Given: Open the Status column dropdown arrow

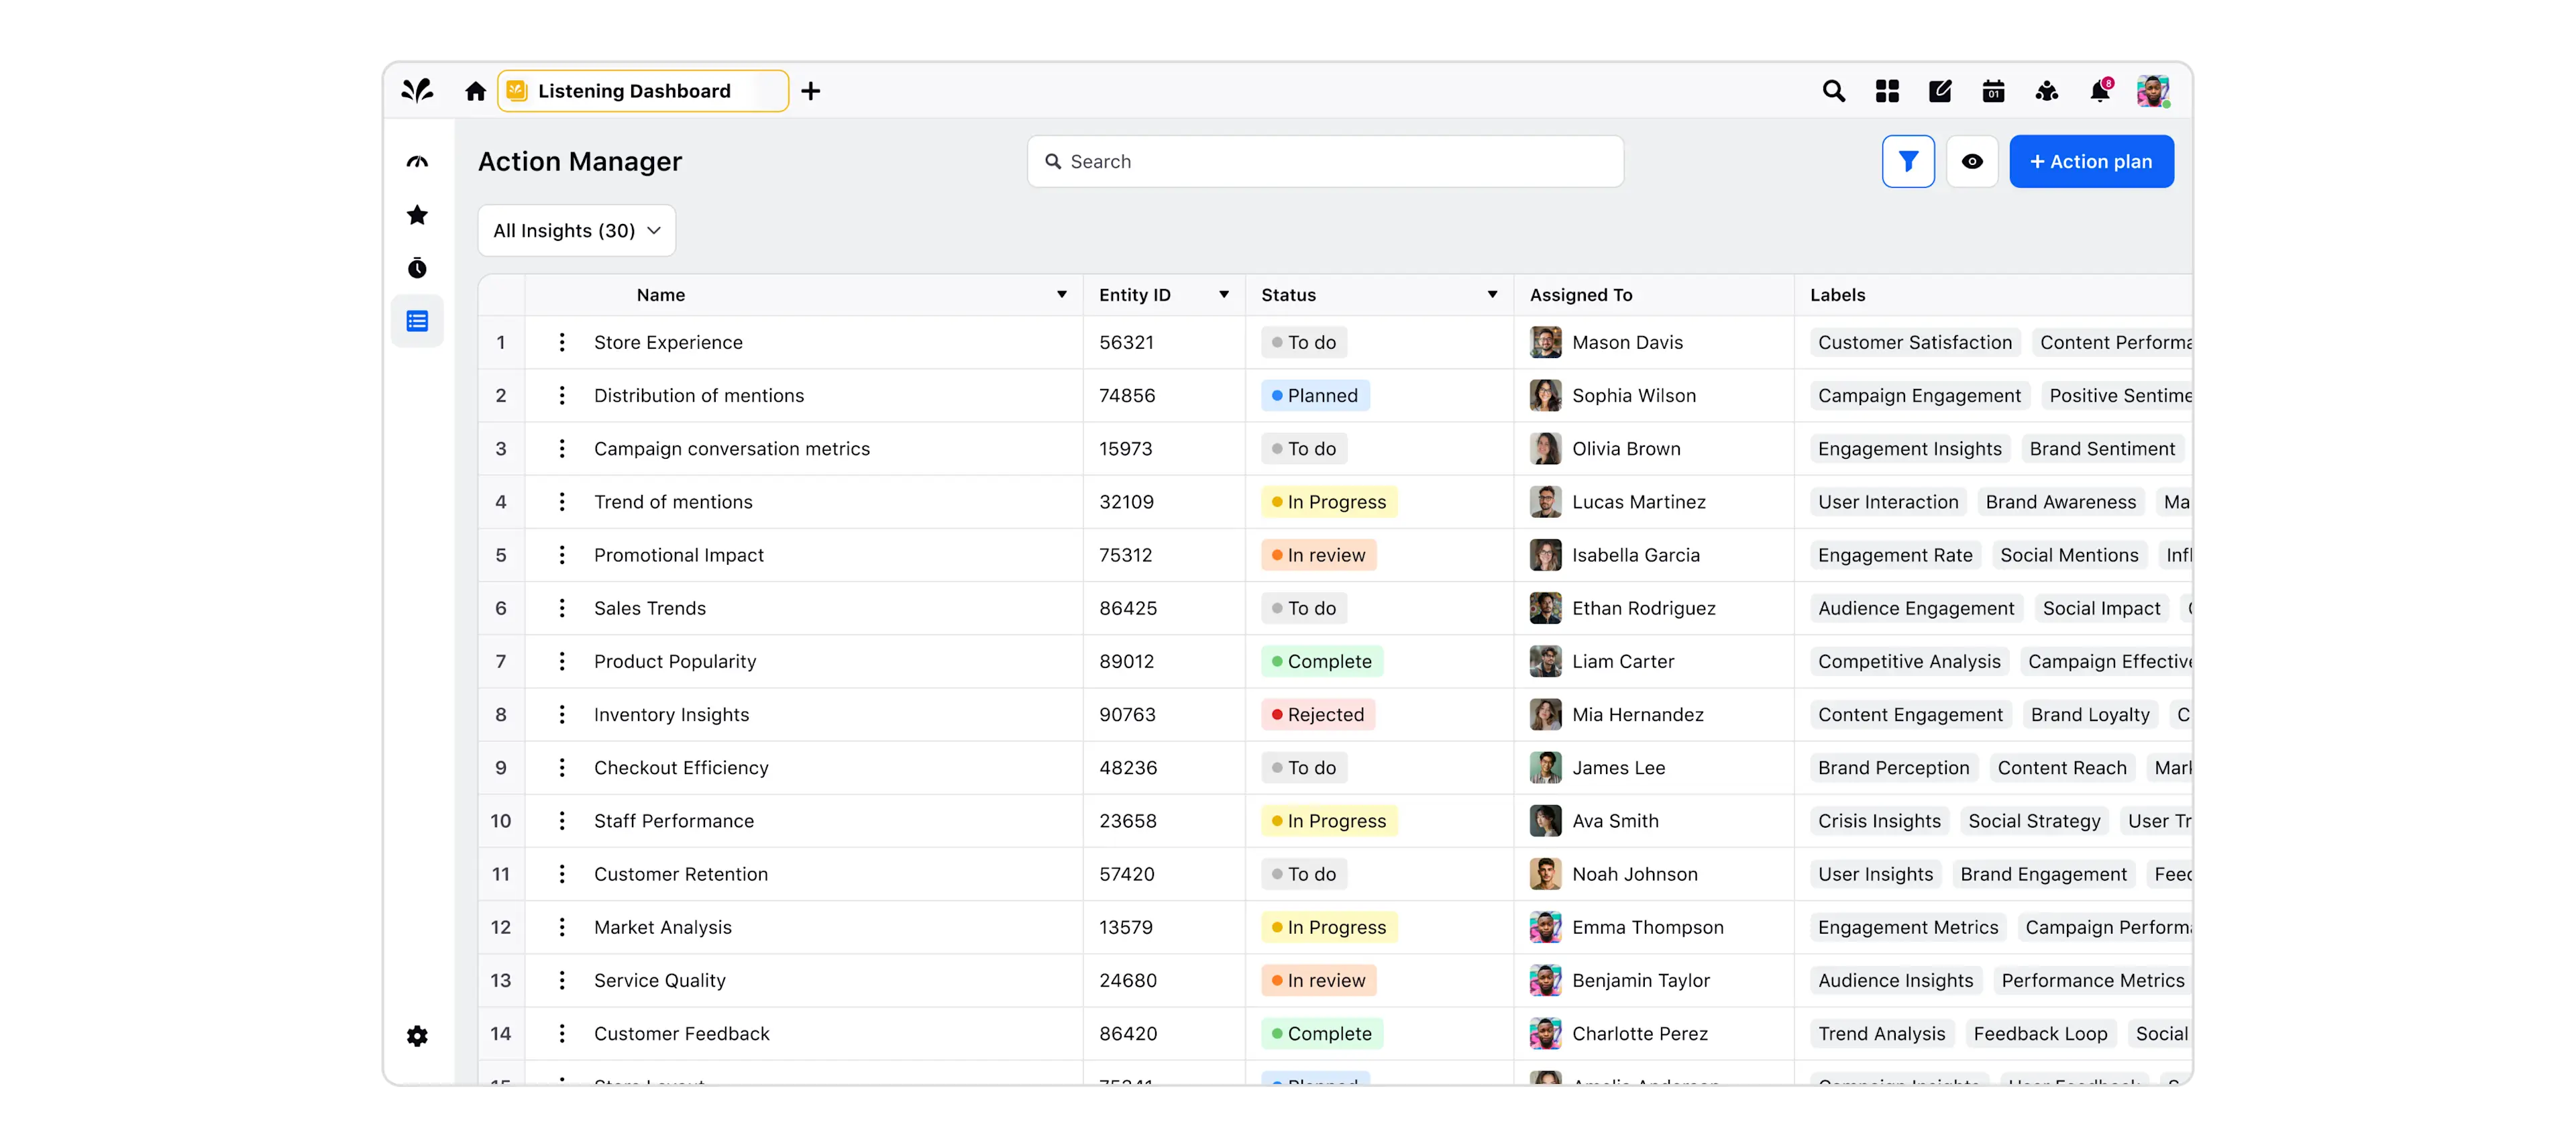Looking at the screenshot, I should pyautogui.click(x=1492, y=295).
